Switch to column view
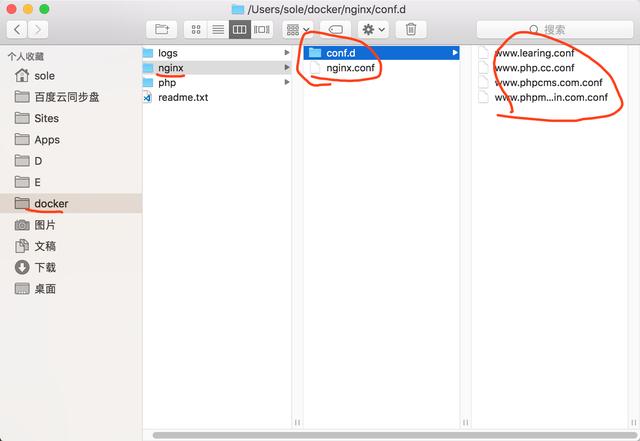 pos(240,29)
